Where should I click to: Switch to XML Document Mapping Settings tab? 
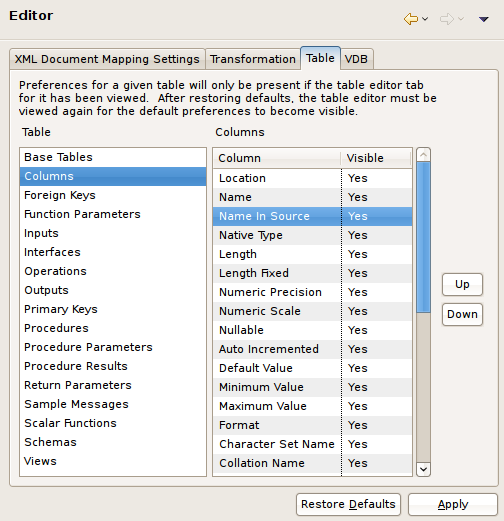pos(107,59)
